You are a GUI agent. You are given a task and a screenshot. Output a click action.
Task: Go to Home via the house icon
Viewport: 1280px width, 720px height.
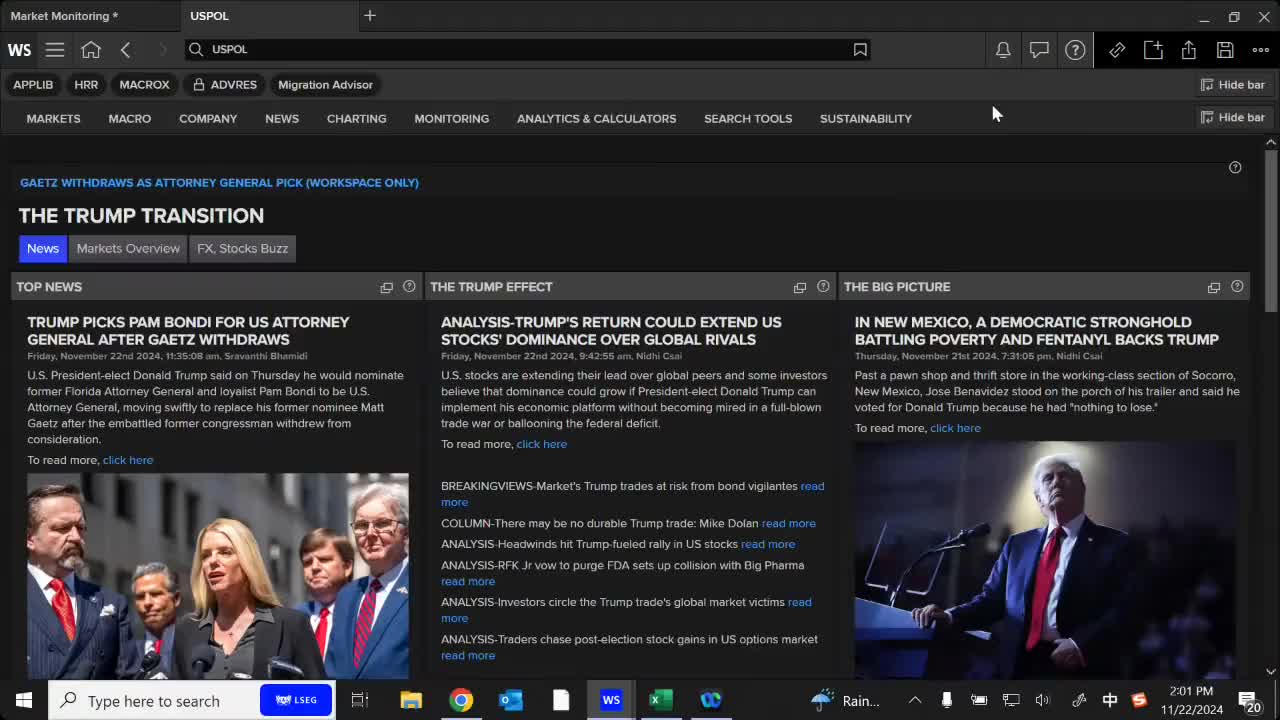tap(91, 49)
